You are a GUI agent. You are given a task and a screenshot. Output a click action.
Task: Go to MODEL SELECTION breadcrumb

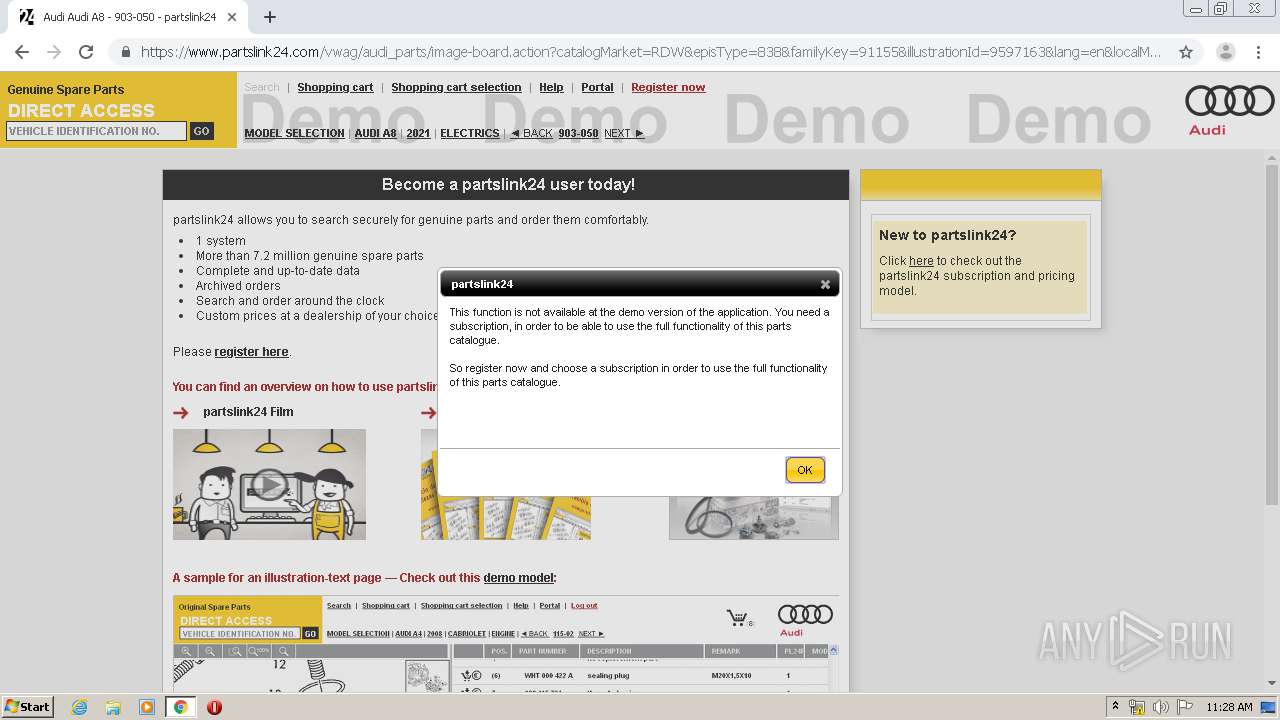click(x=294, y=133)
